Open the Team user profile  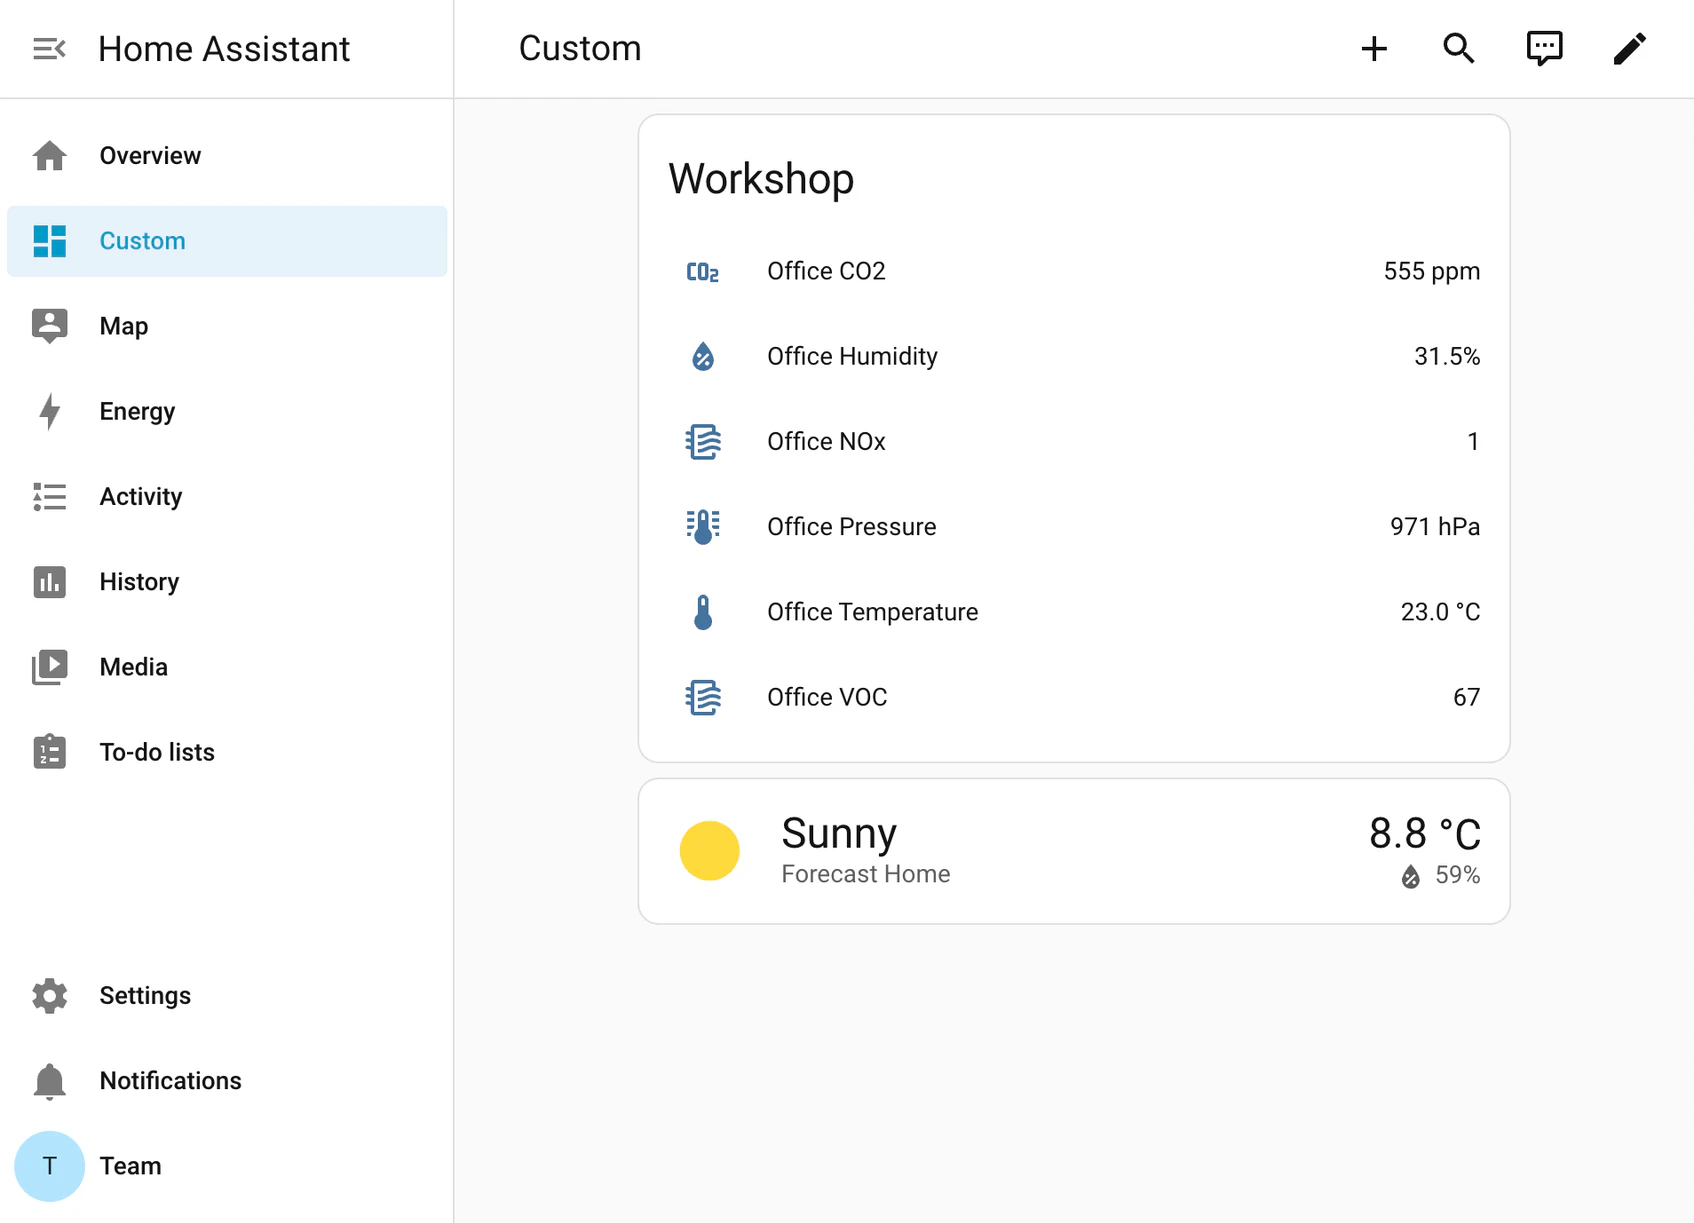pyautogui.click(x=129, y=1166)
